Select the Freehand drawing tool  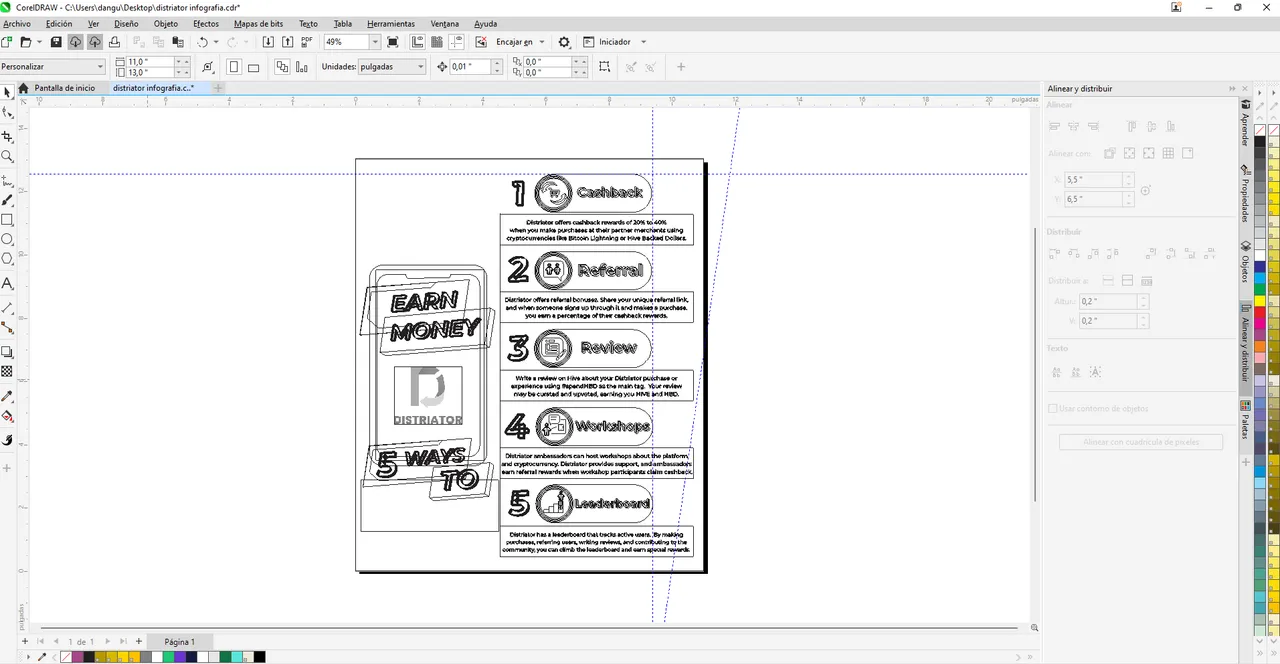click(x=8, y=180)
